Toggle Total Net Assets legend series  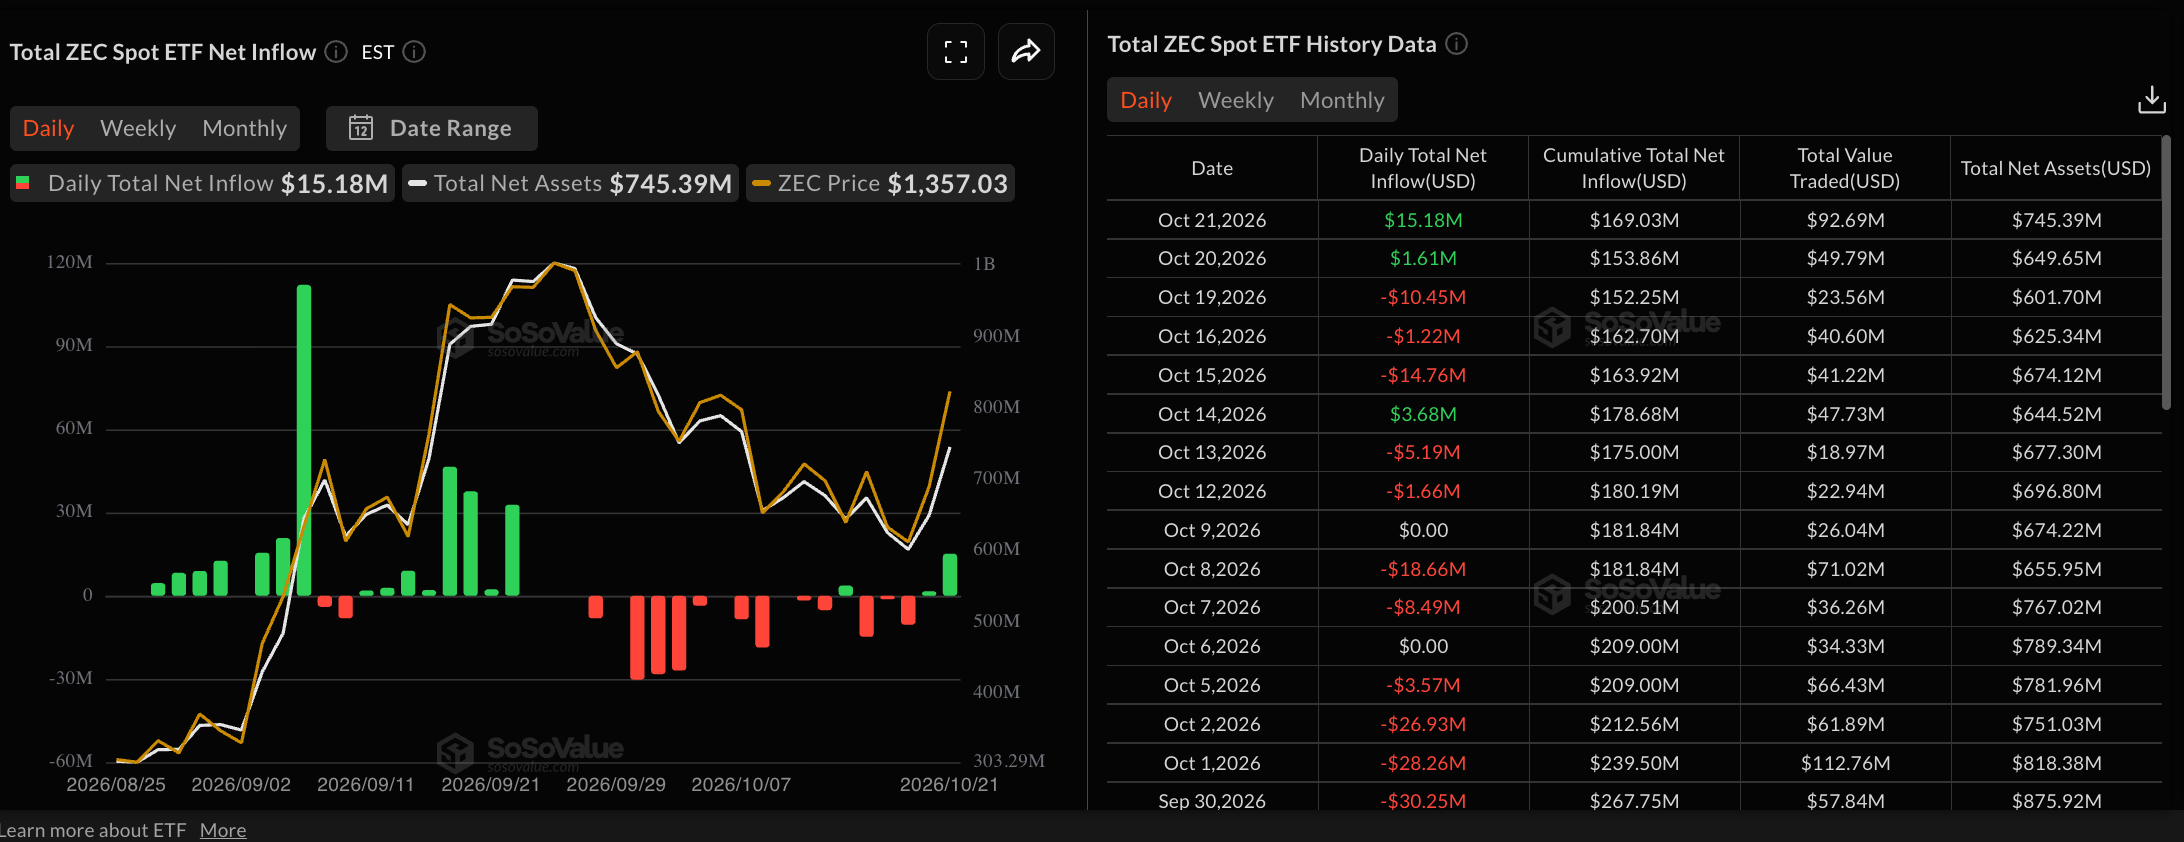[x=570, y=184]
